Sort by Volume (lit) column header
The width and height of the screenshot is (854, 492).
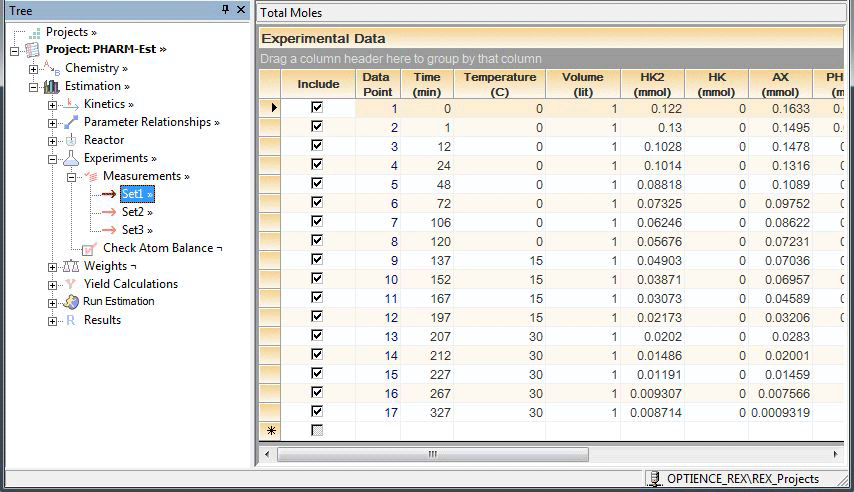click(x=583, y=84)
